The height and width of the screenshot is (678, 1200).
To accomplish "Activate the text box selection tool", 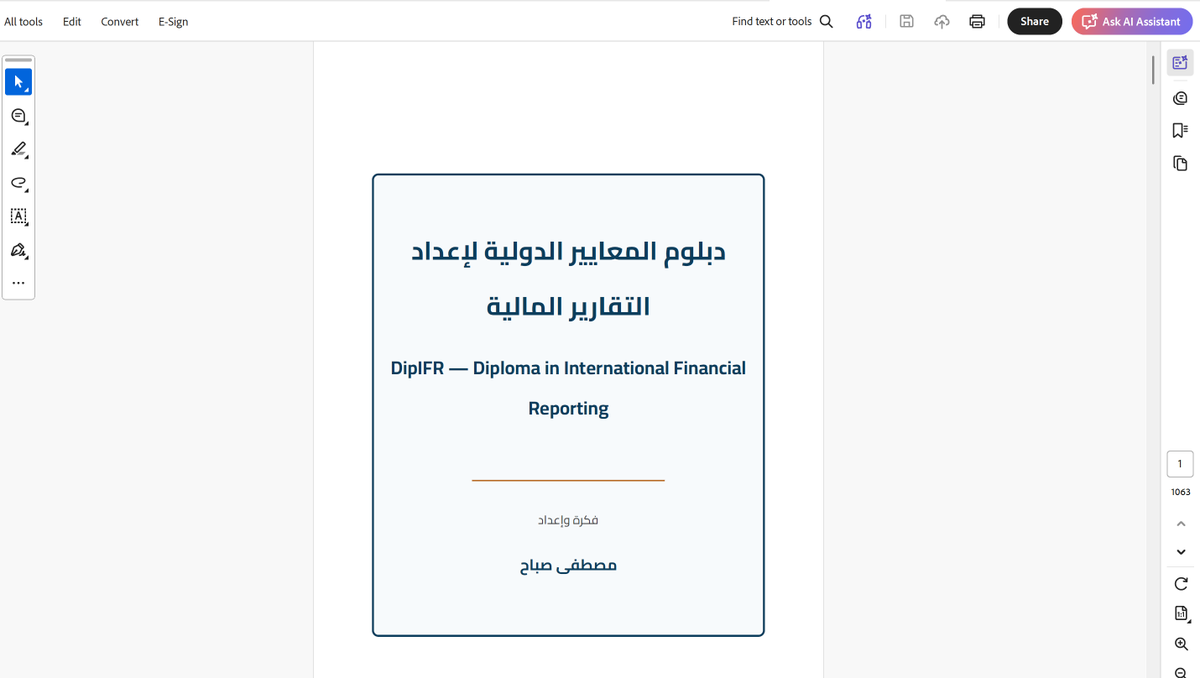I will (x=18, y=216).
